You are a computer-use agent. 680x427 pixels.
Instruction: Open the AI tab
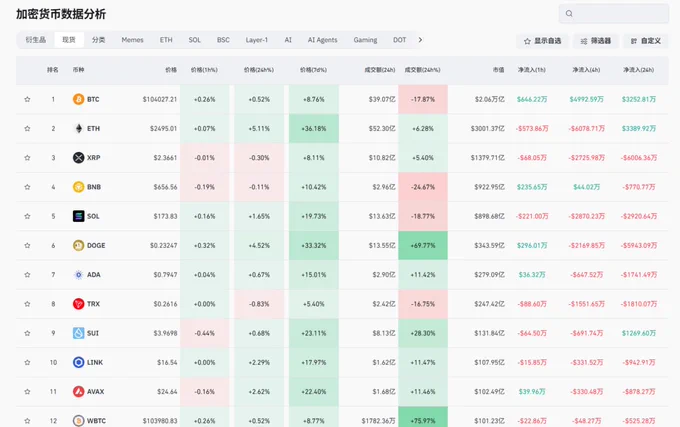(x=288, y=40)
